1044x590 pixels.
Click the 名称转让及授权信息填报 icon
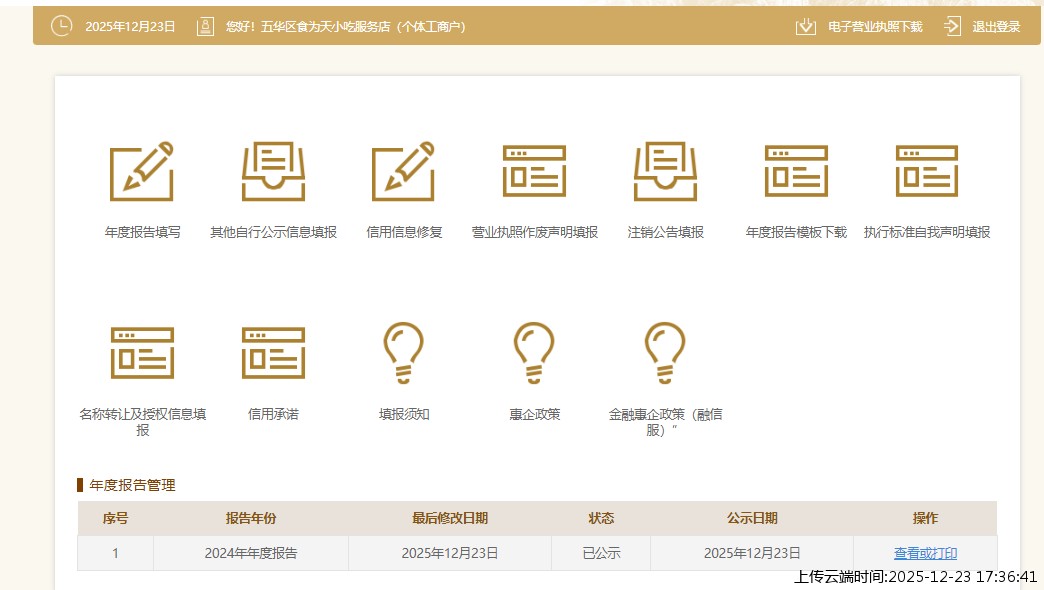142,352
